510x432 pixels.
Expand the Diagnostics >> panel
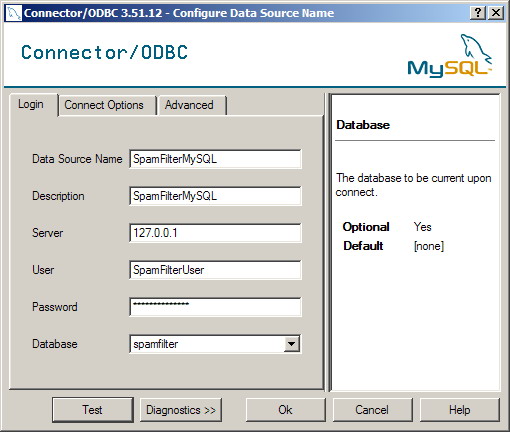pyautogui.click(x=181, y=410)
